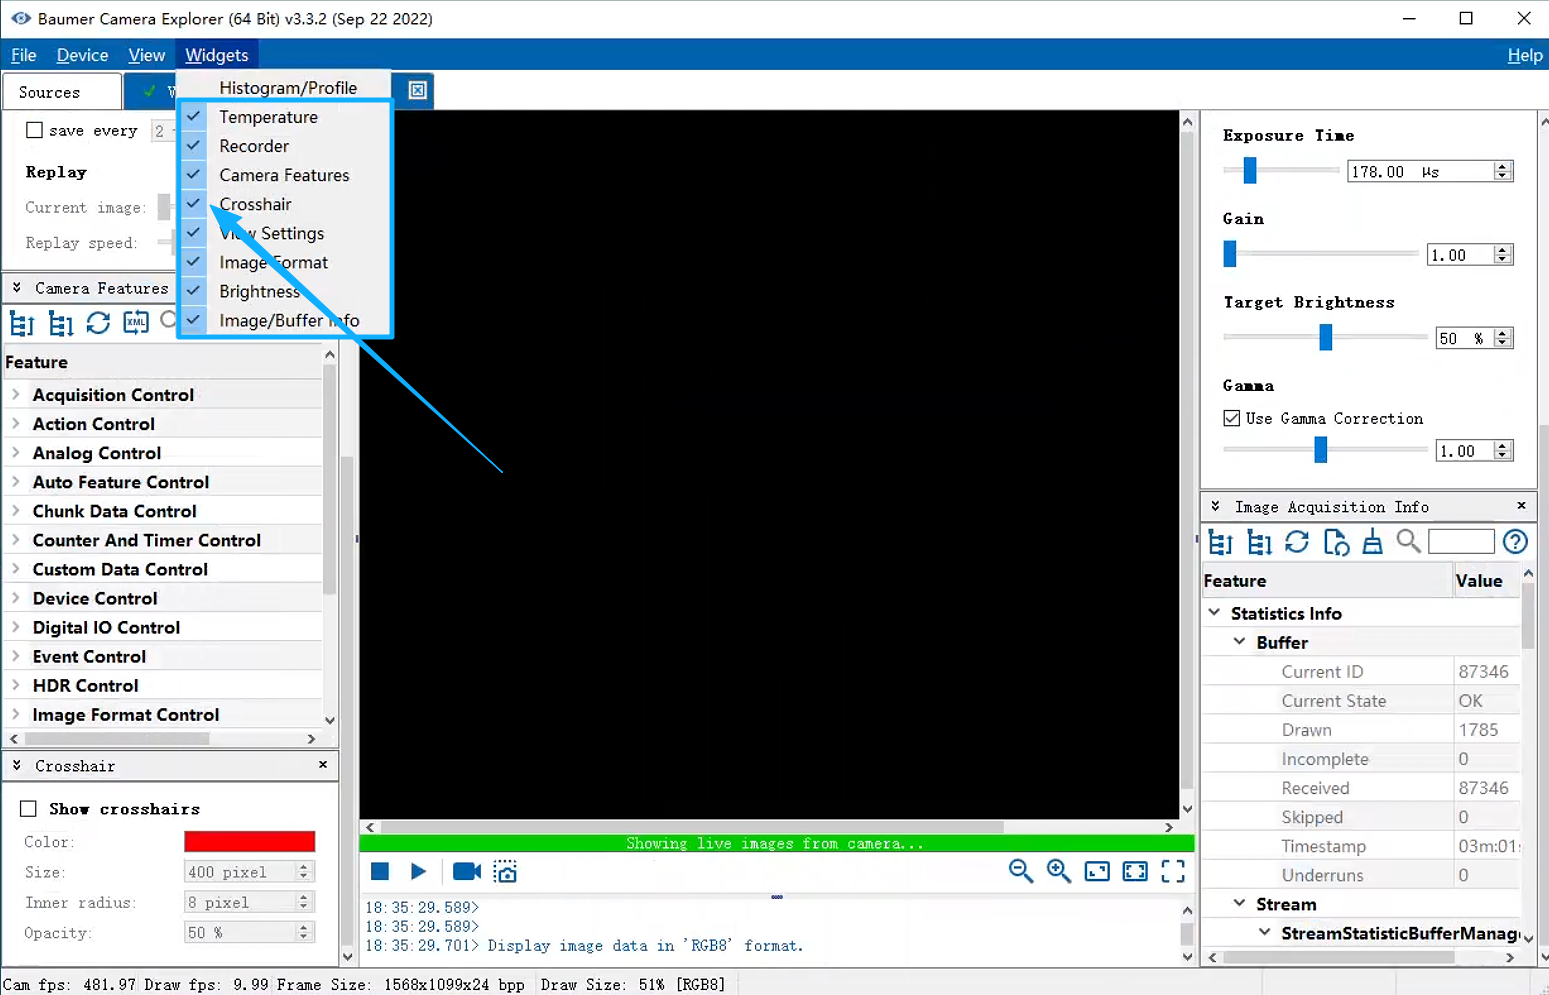Expand Analog Control node
1549x995 pixels.
[16, 453]
